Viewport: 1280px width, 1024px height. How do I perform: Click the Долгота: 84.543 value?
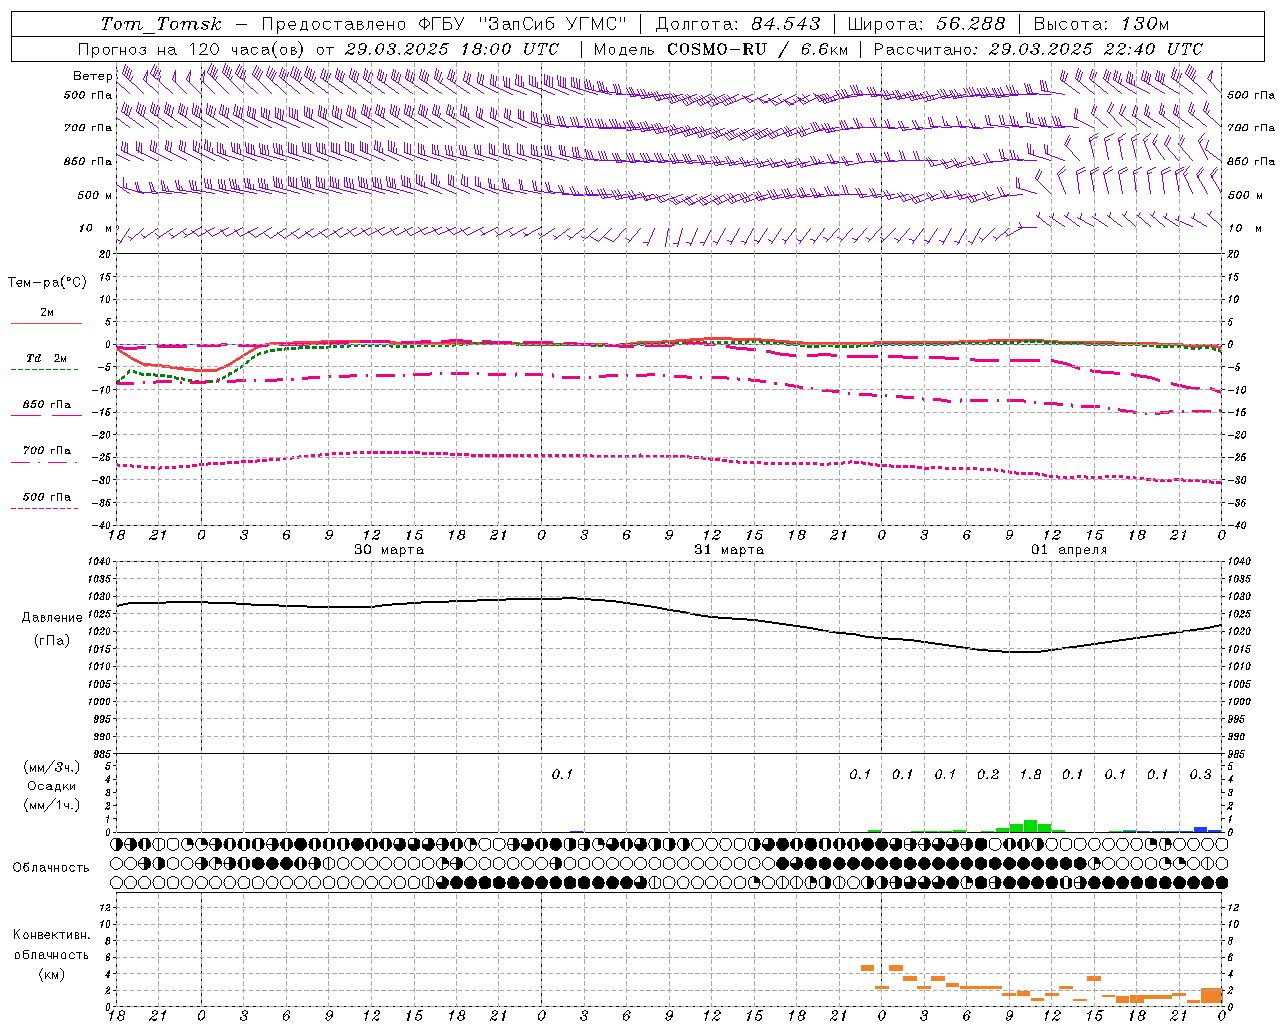738,24
